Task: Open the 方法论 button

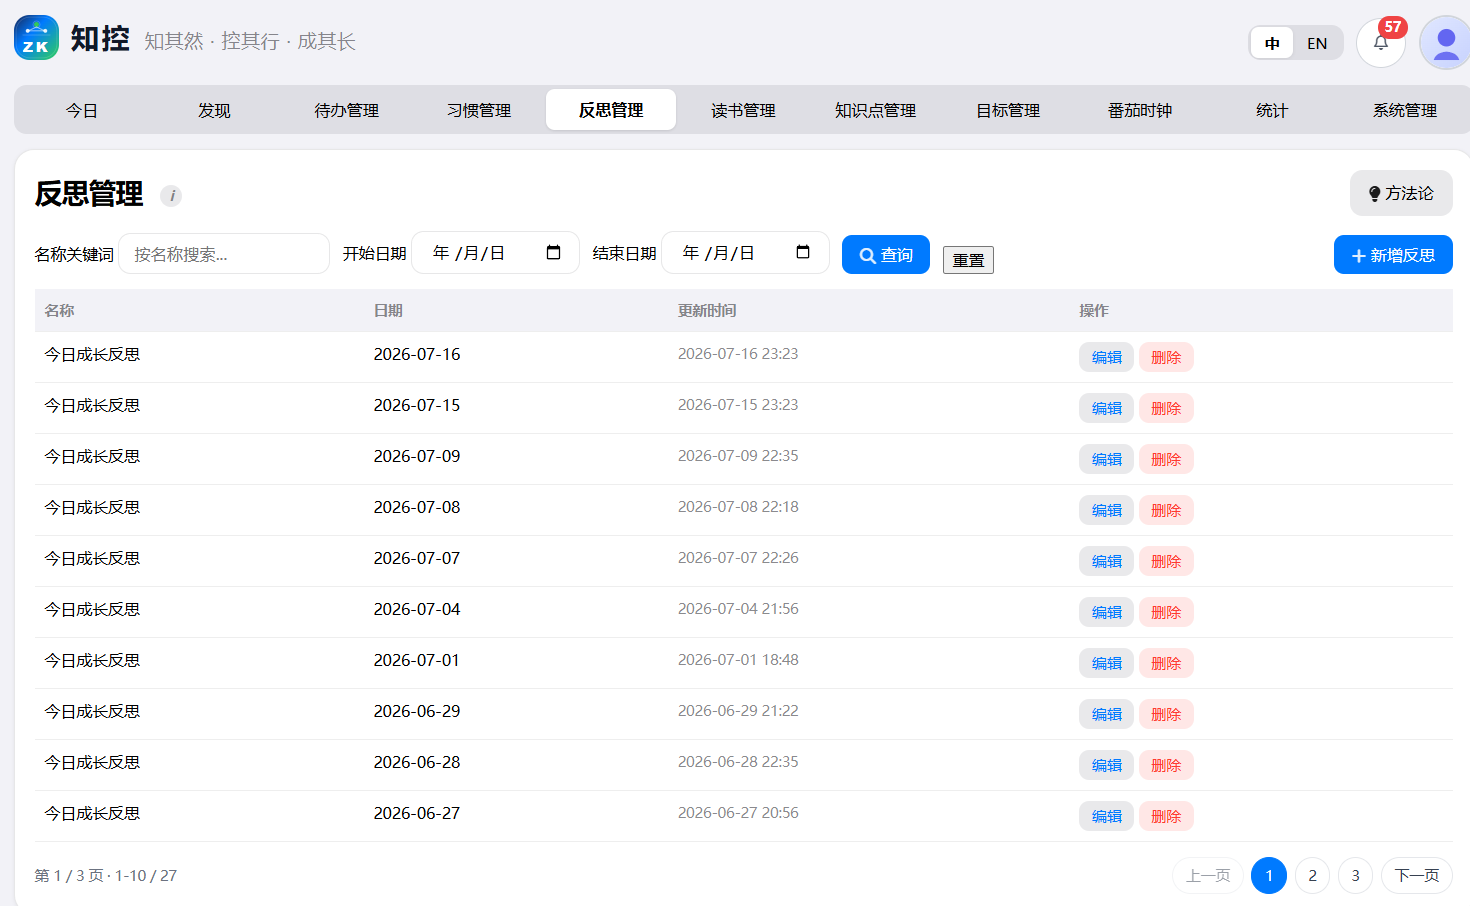Action: tap(1401, 193)
